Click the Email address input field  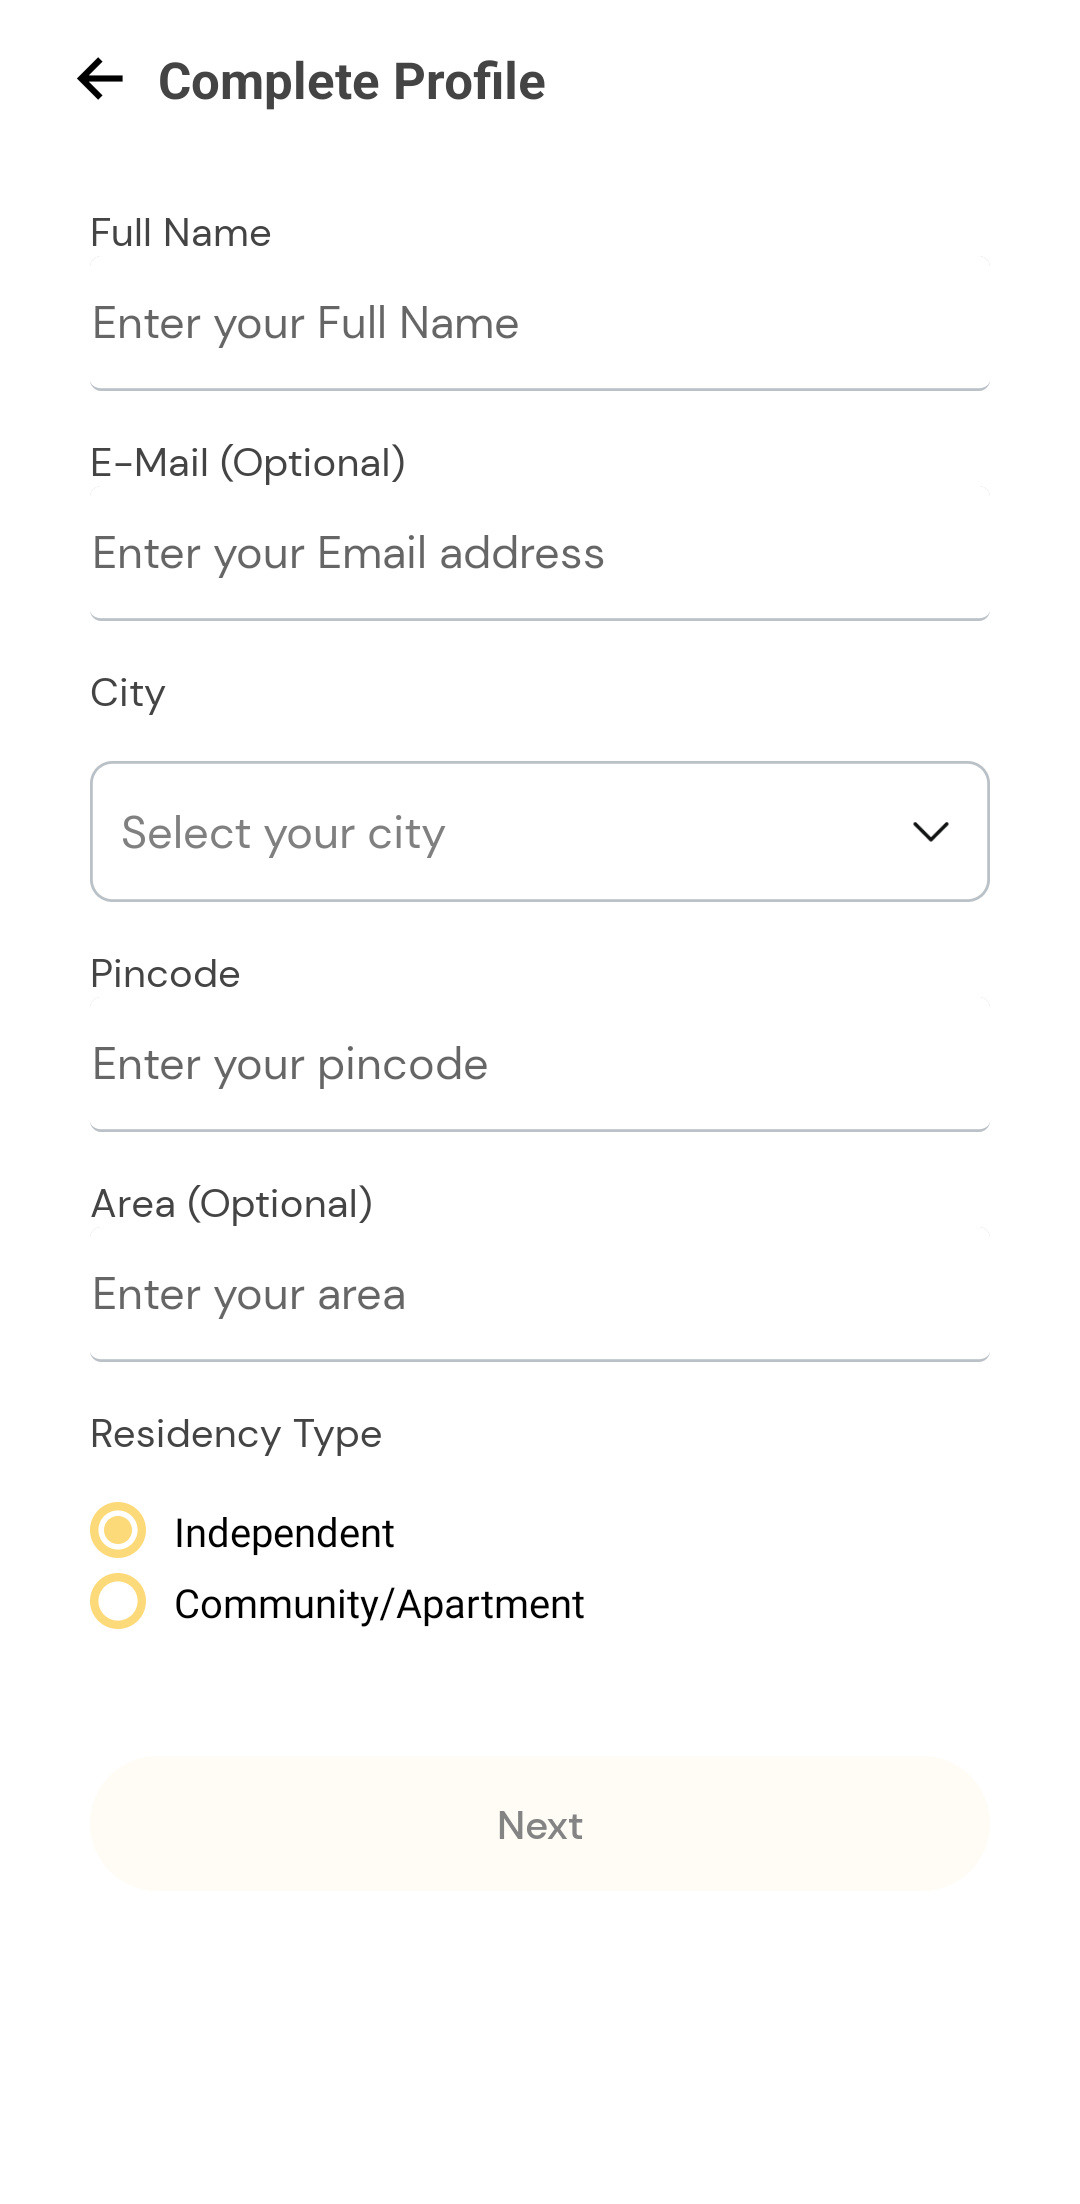[x=540, y=554]
